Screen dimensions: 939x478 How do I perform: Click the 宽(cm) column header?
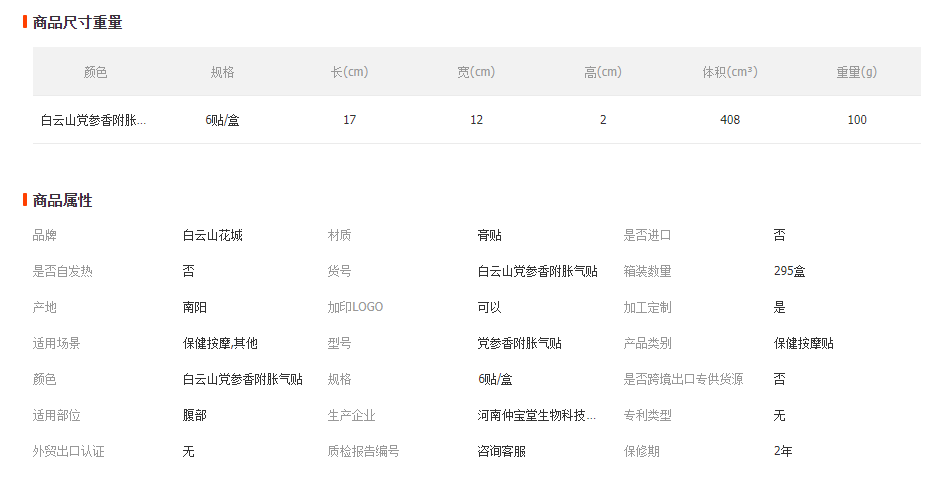click(476, 72)
